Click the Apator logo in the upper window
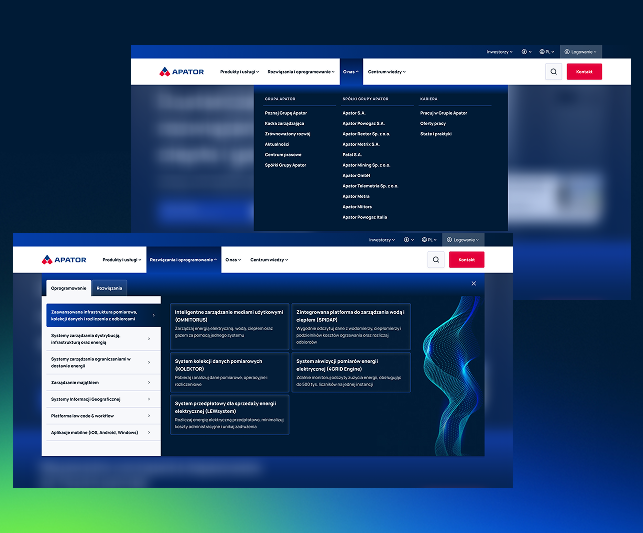 pyautogui.click(x=182, y=72)
